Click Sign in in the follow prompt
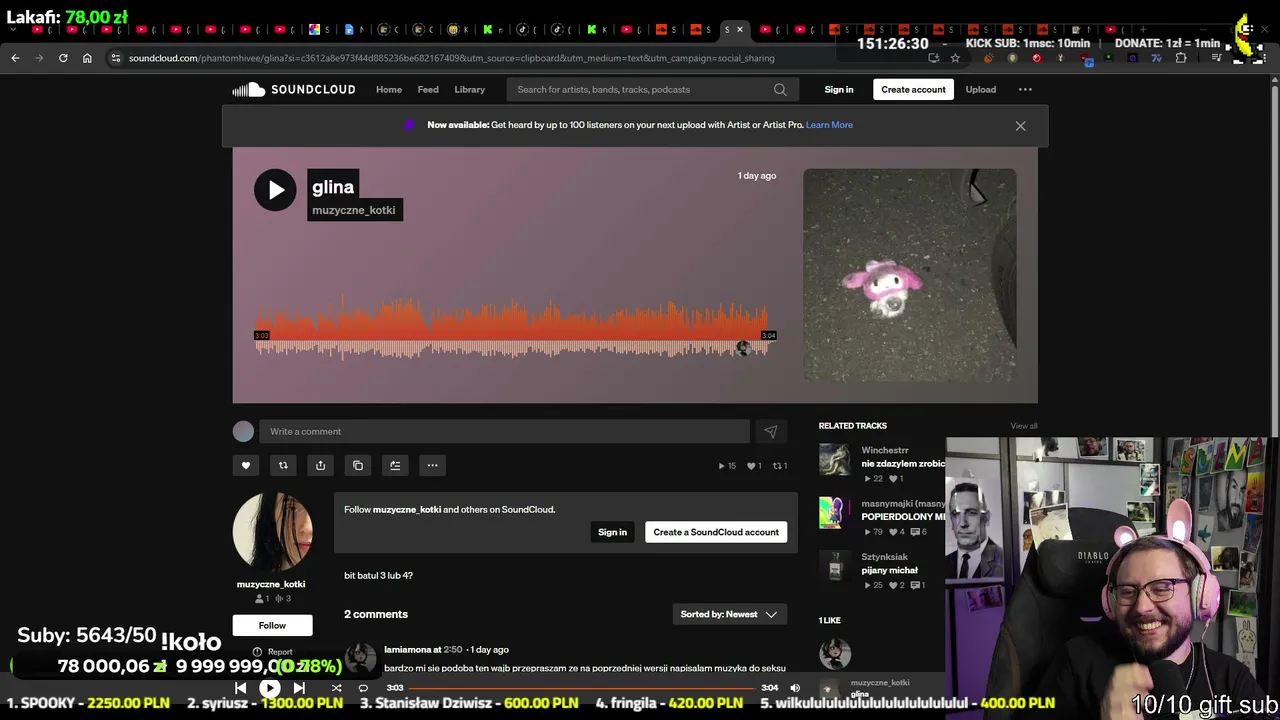 tap(612, 532)
